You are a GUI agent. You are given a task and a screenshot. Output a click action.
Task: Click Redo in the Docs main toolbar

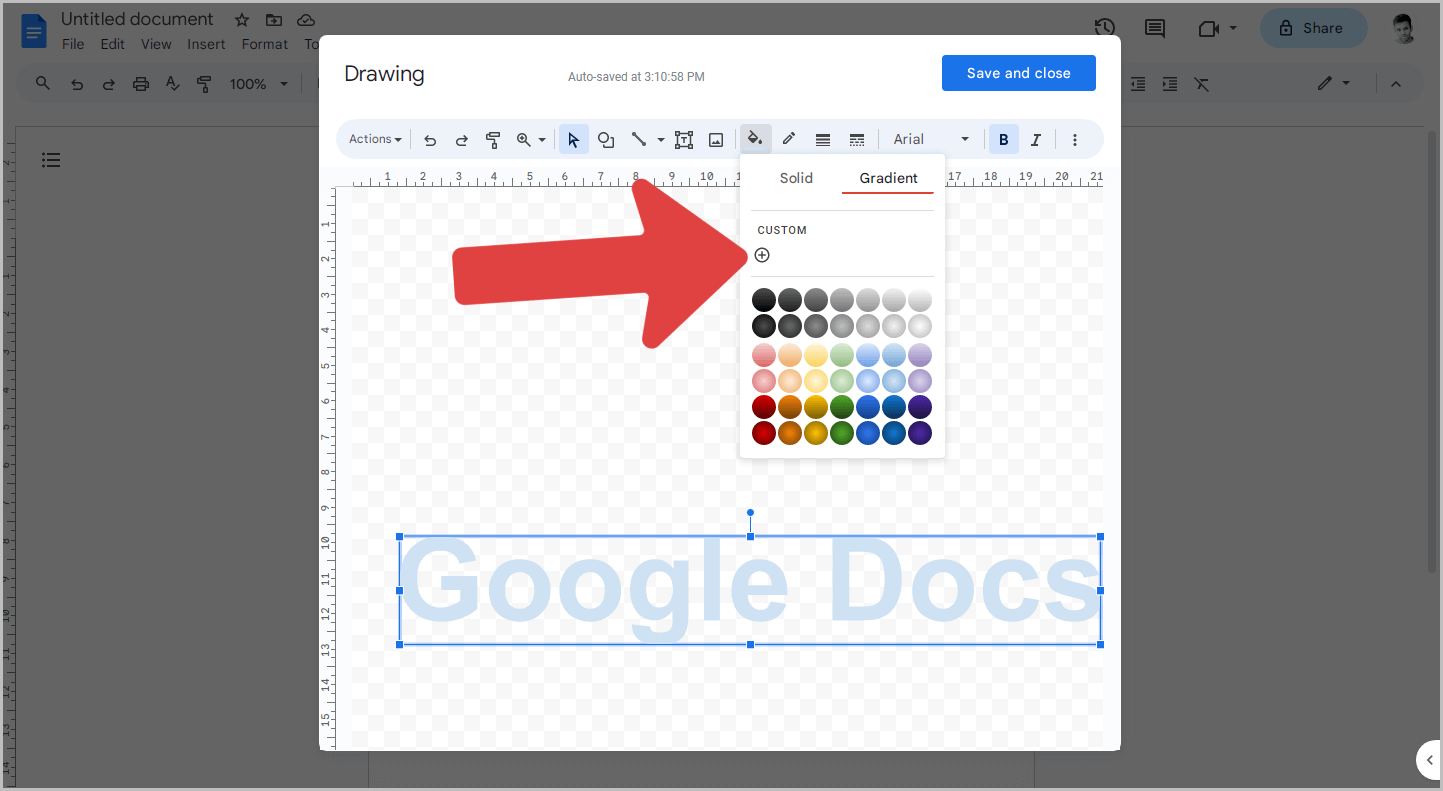coord(109,84)
